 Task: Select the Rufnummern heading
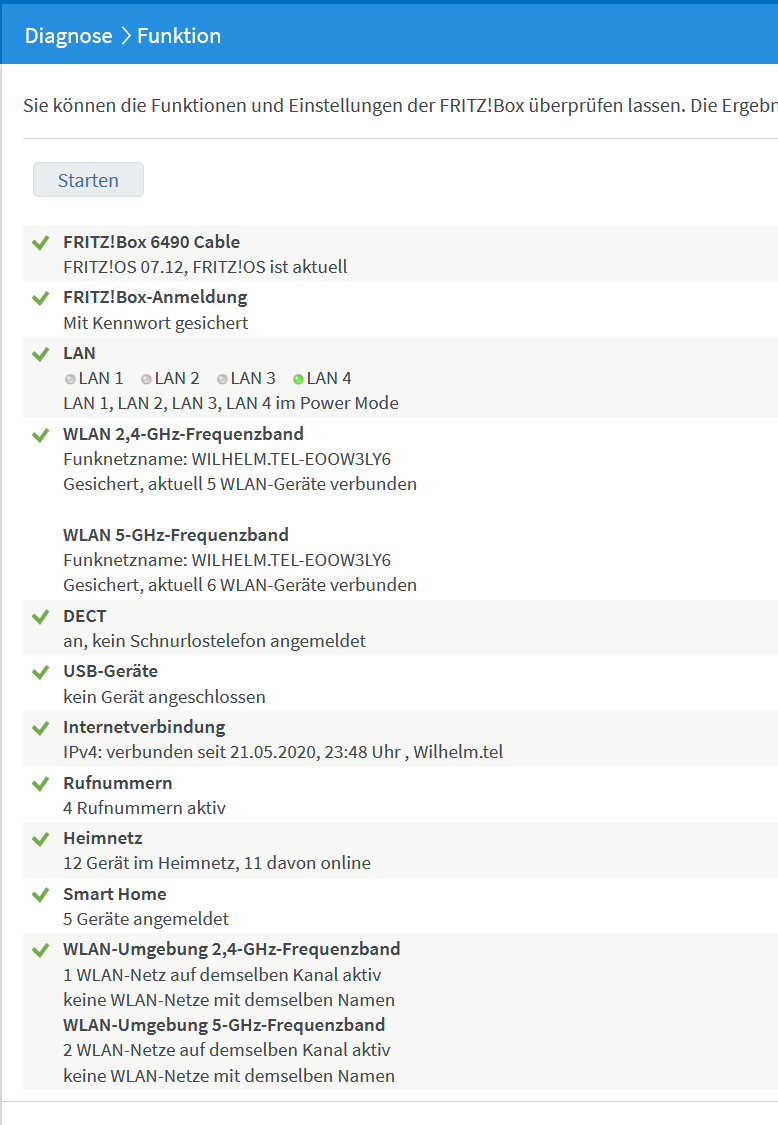pyautogui.click(x=118, y=783)
